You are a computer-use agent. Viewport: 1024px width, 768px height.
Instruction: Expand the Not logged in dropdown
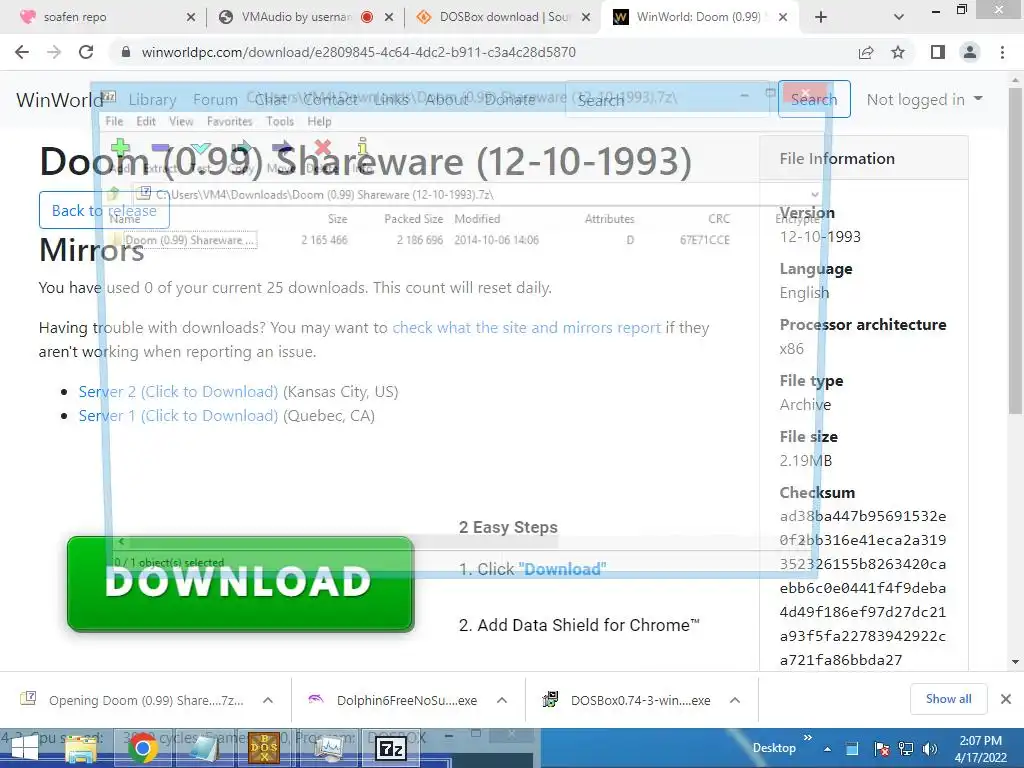tap(924, 99)
